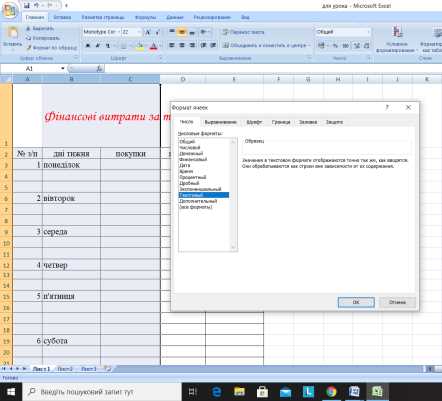Switch to the Заливка tab in Format Cells dialog

308,122
